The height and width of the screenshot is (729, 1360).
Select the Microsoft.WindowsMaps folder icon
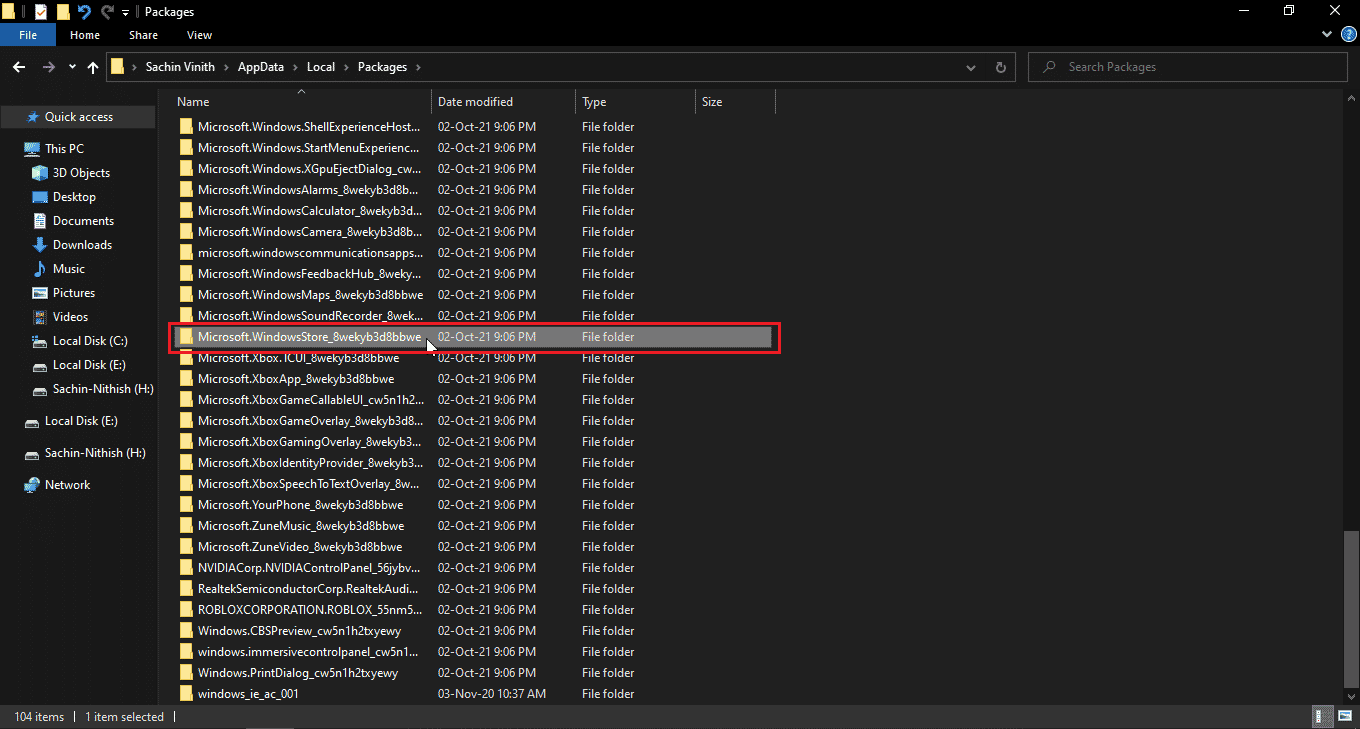pos(185,295)
